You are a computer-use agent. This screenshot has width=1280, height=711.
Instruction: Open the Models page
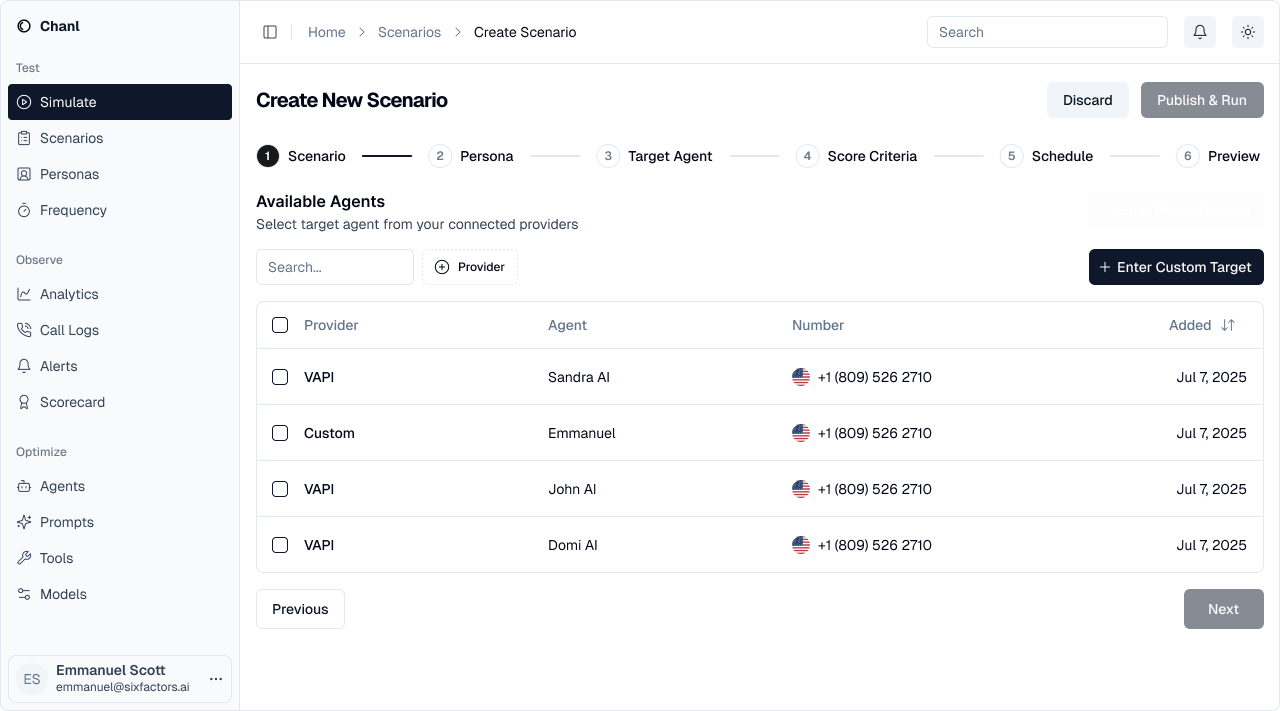(x=63, y=594)
